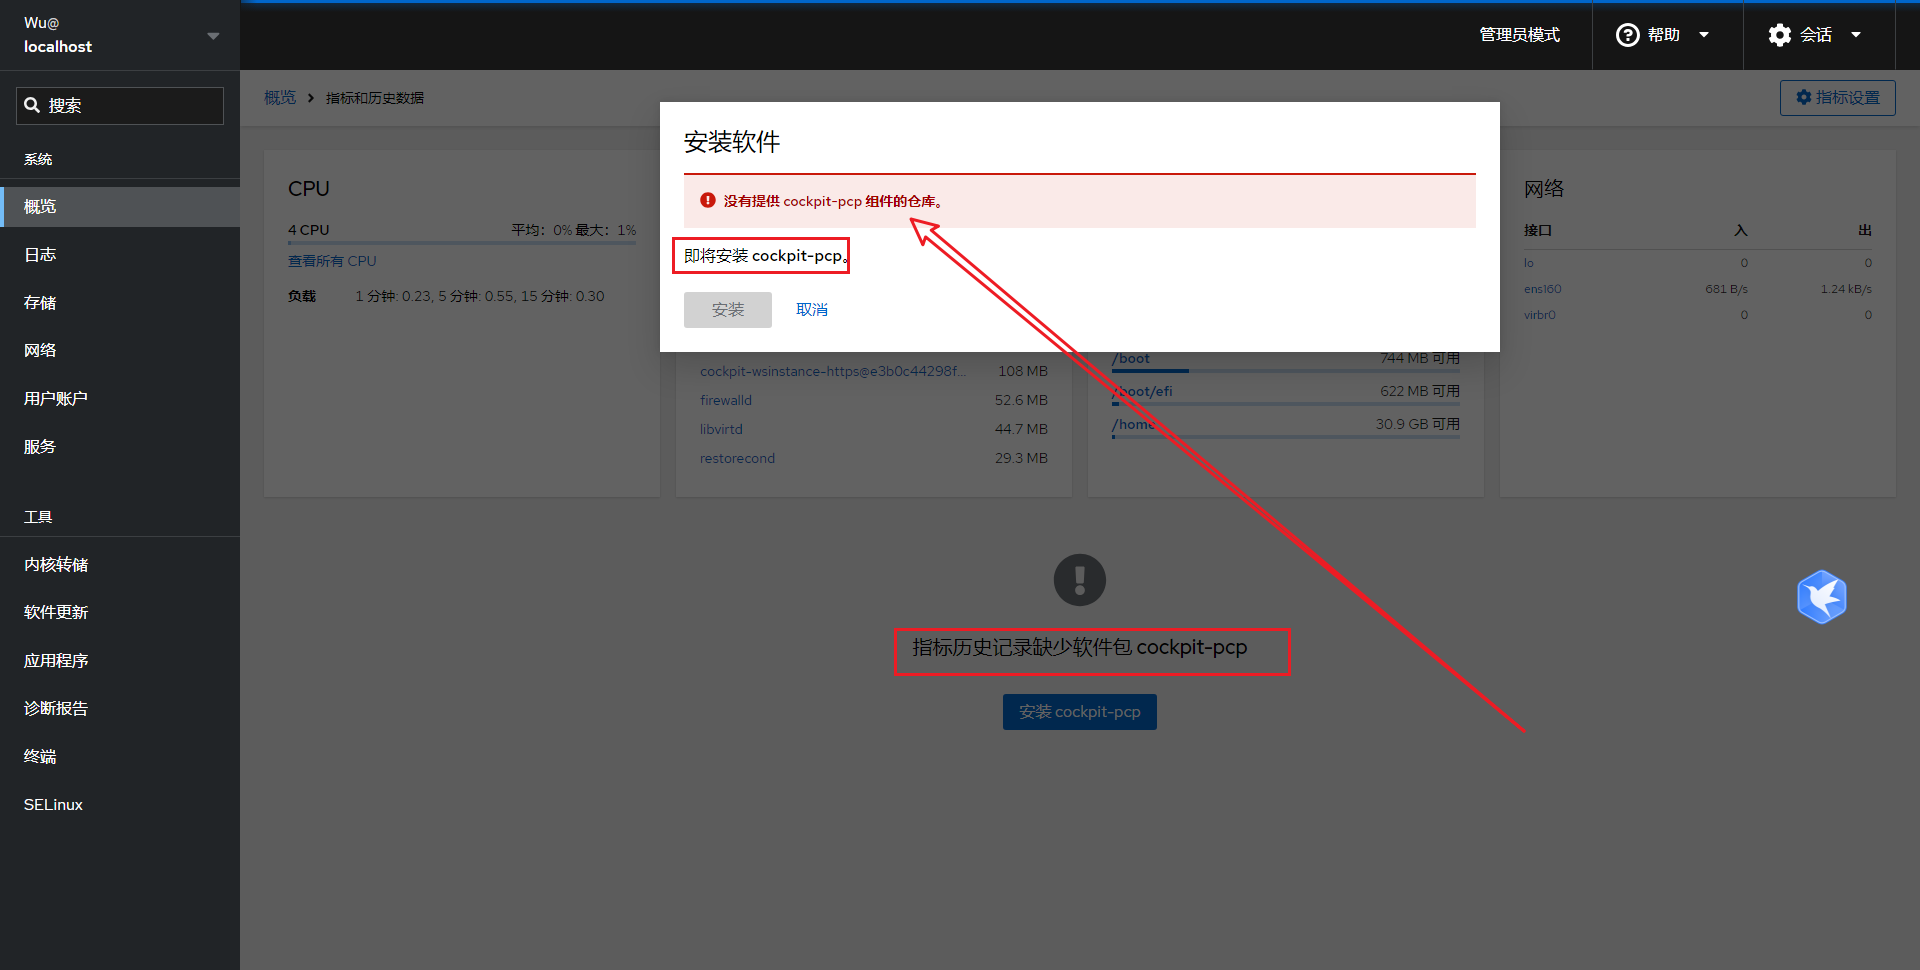Click the help question mark icon
Image resolution: width=1920 pixels, height=970 pixels.
click(x=1627, y=35)
